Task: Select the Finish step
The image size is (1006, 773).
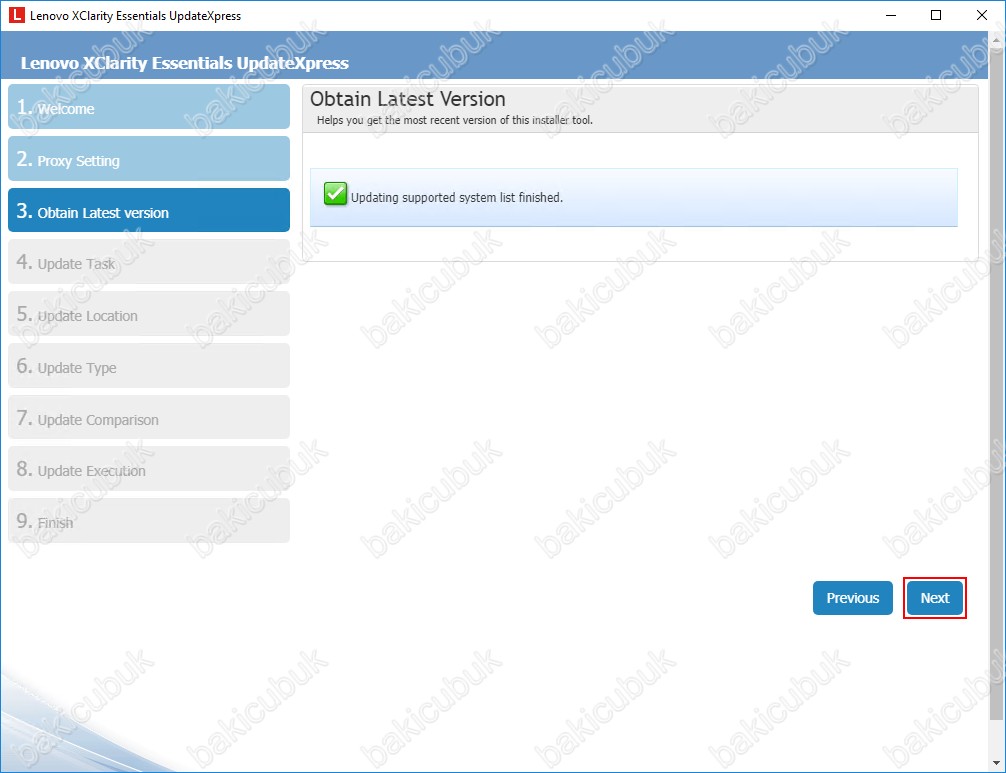Action: tap(149, 522)
